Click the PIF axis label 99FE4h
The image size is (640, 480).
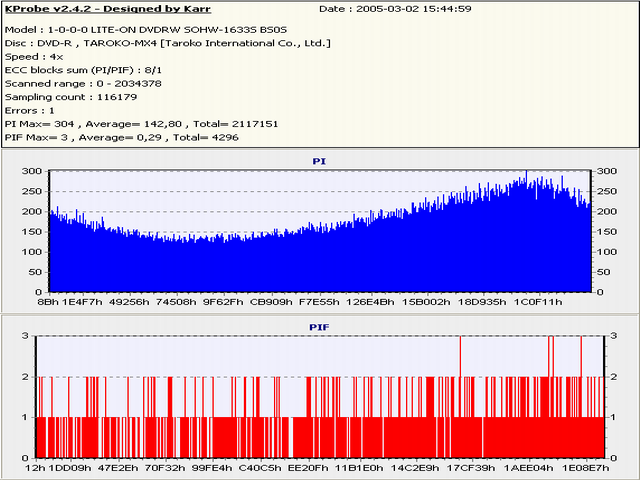(x=212, y=468)
